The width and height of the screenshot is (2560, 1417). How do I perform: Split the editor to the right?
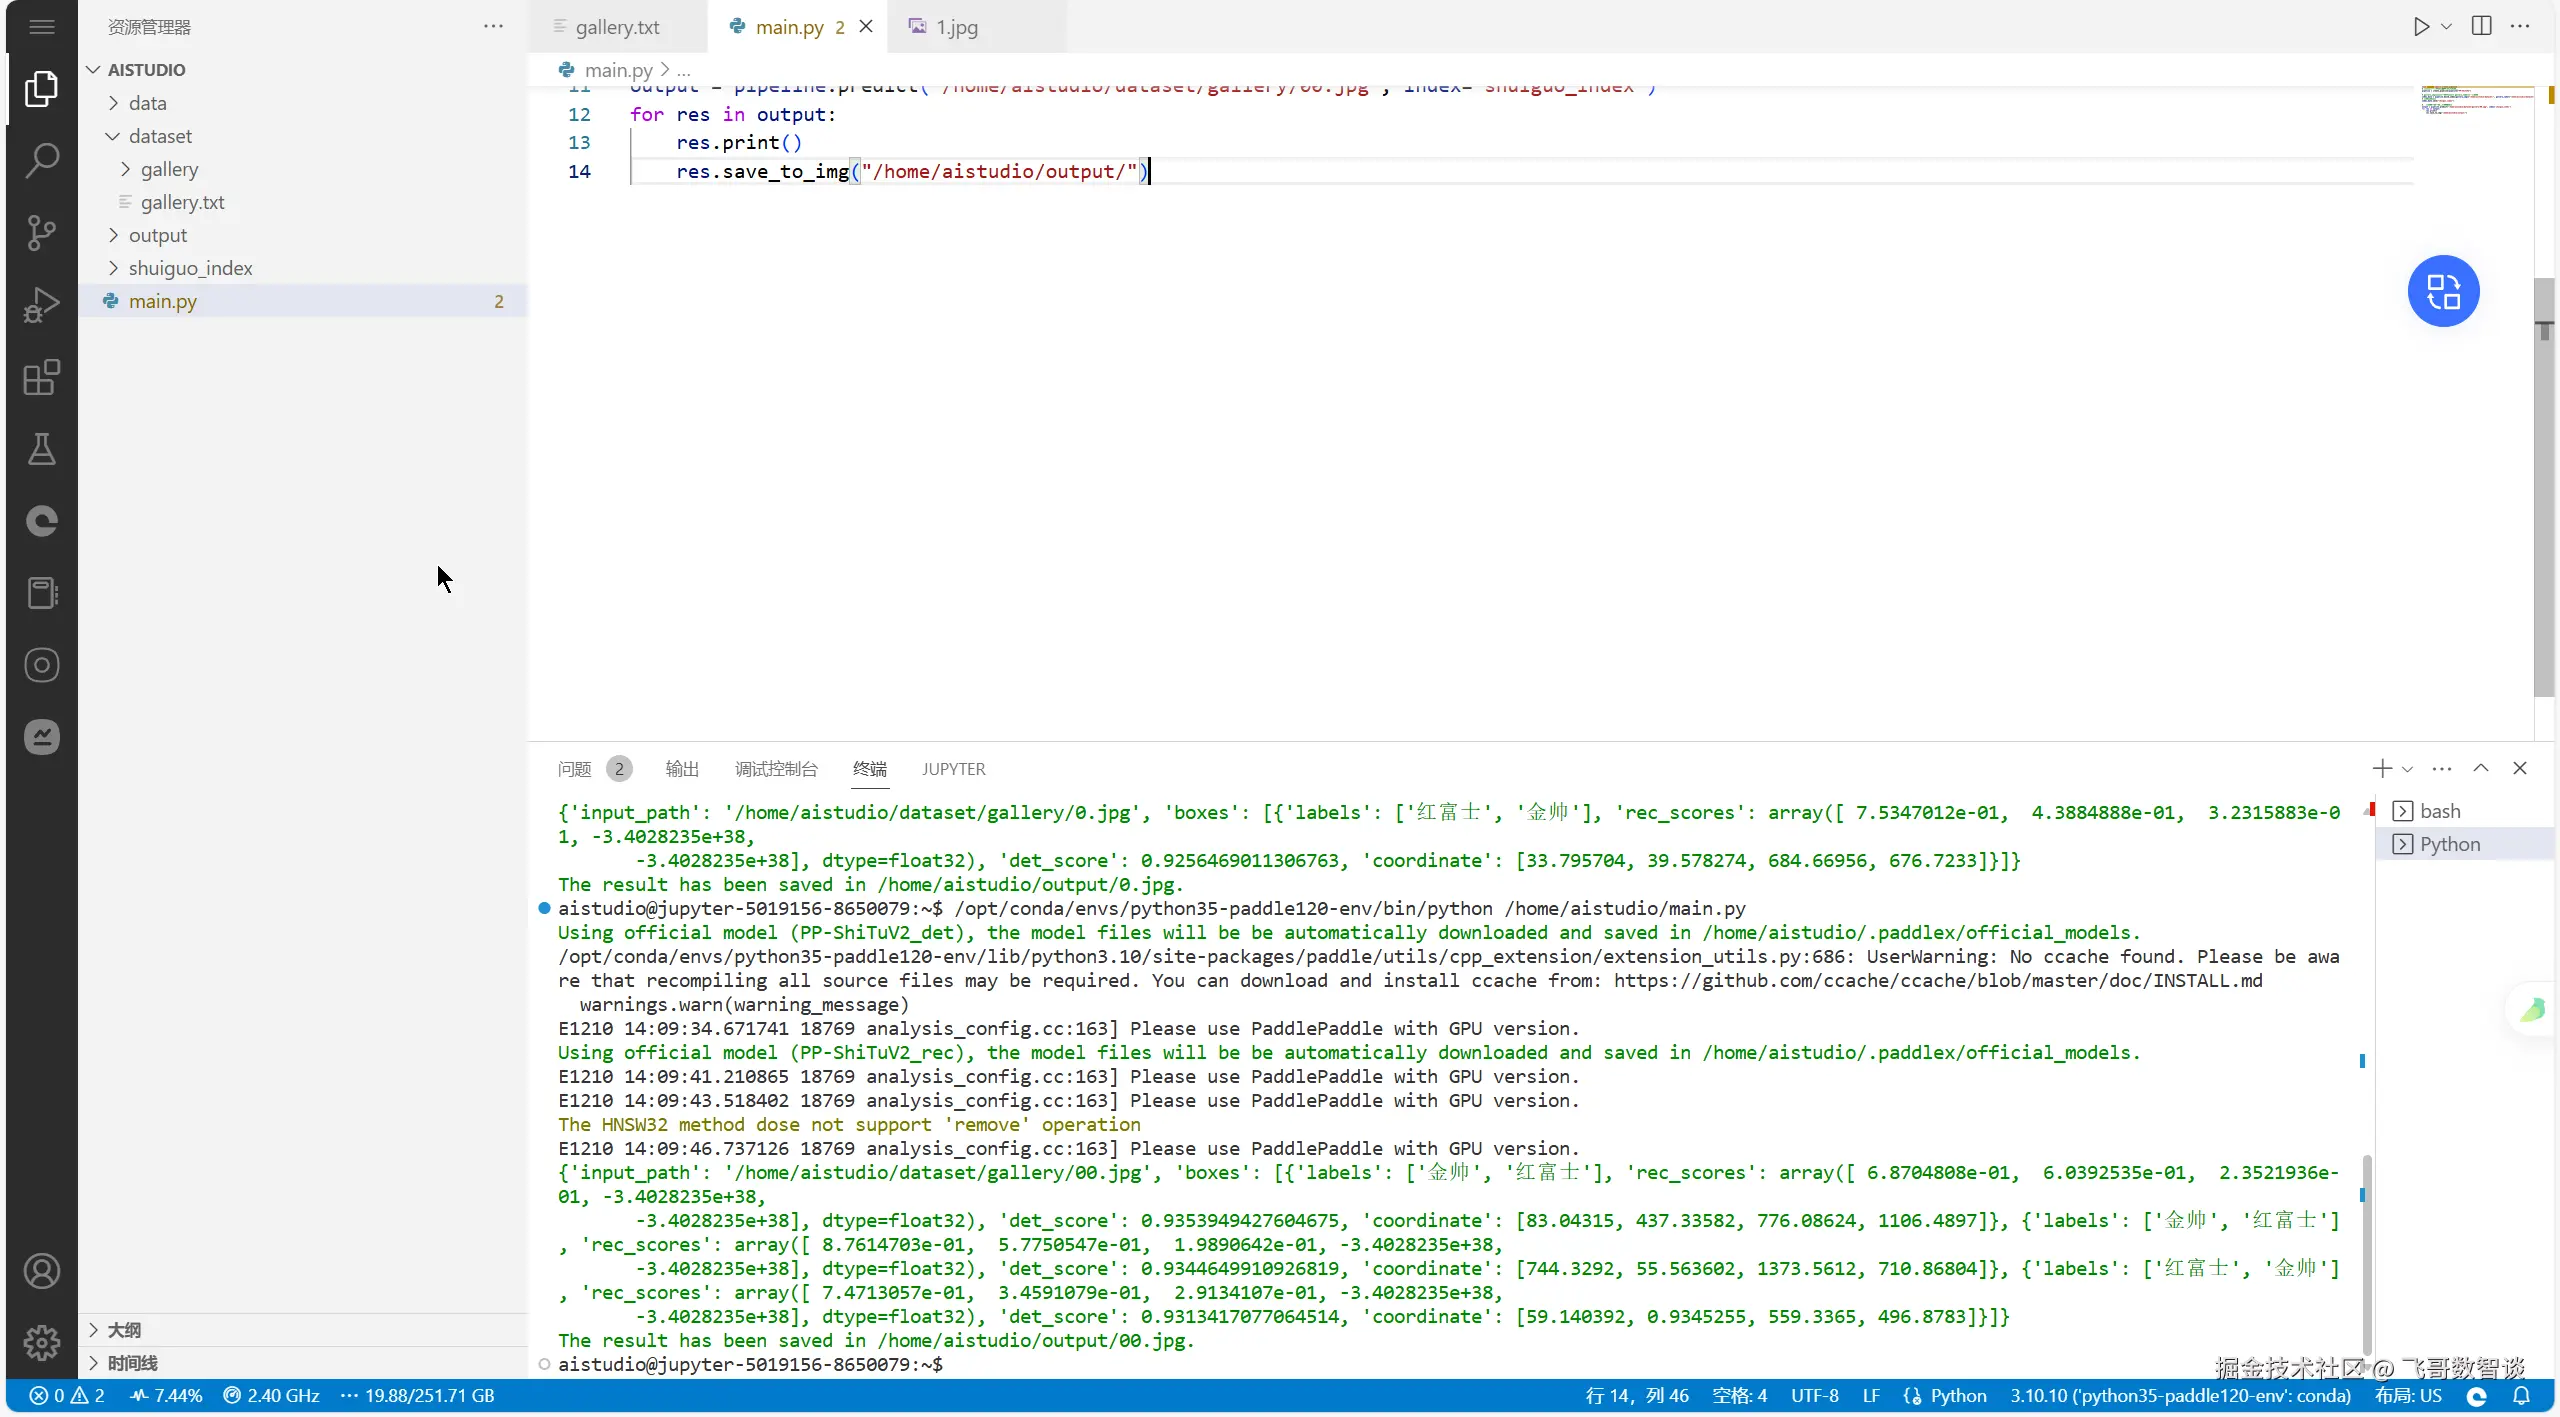point(2481,27)
